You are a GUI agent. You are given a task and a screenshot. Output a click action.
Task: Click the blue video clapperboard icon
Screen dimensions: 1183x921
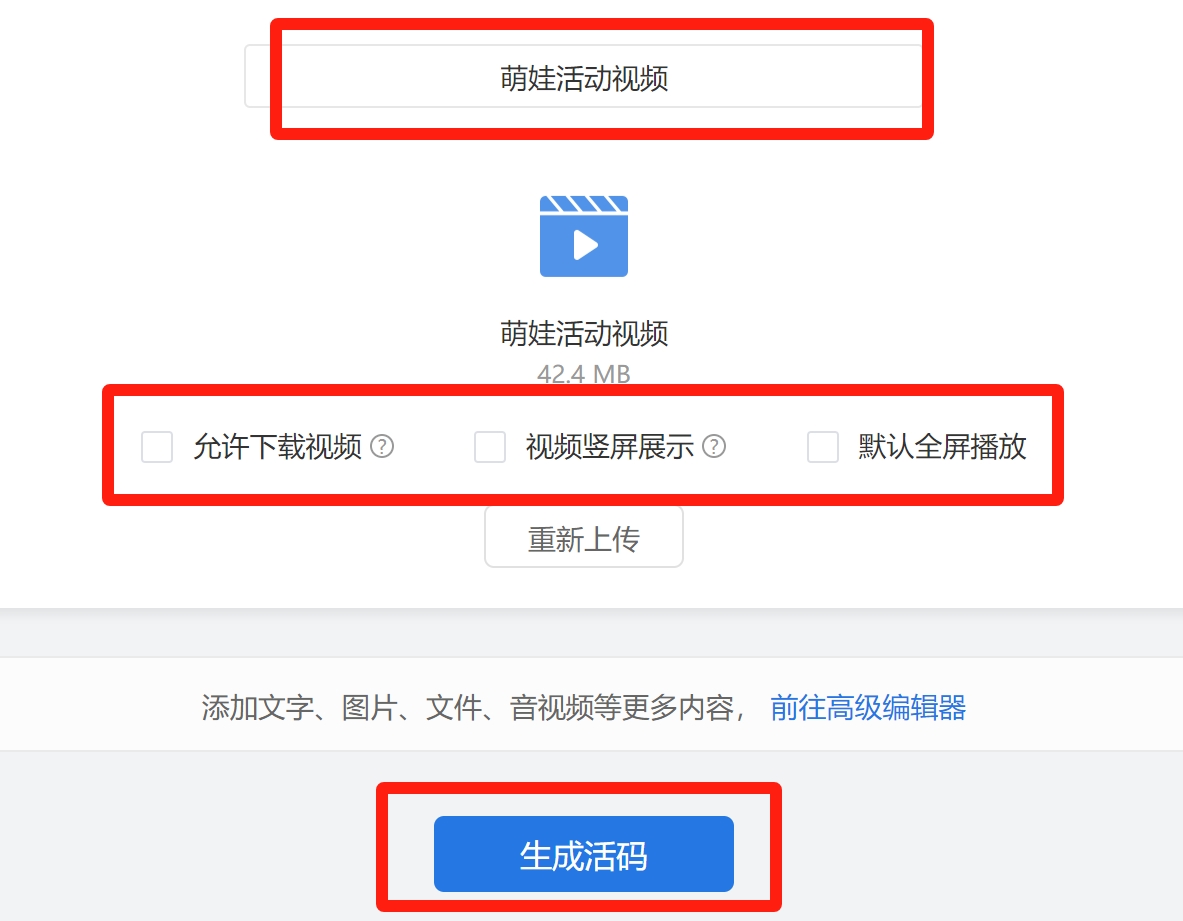click(583, 236)
